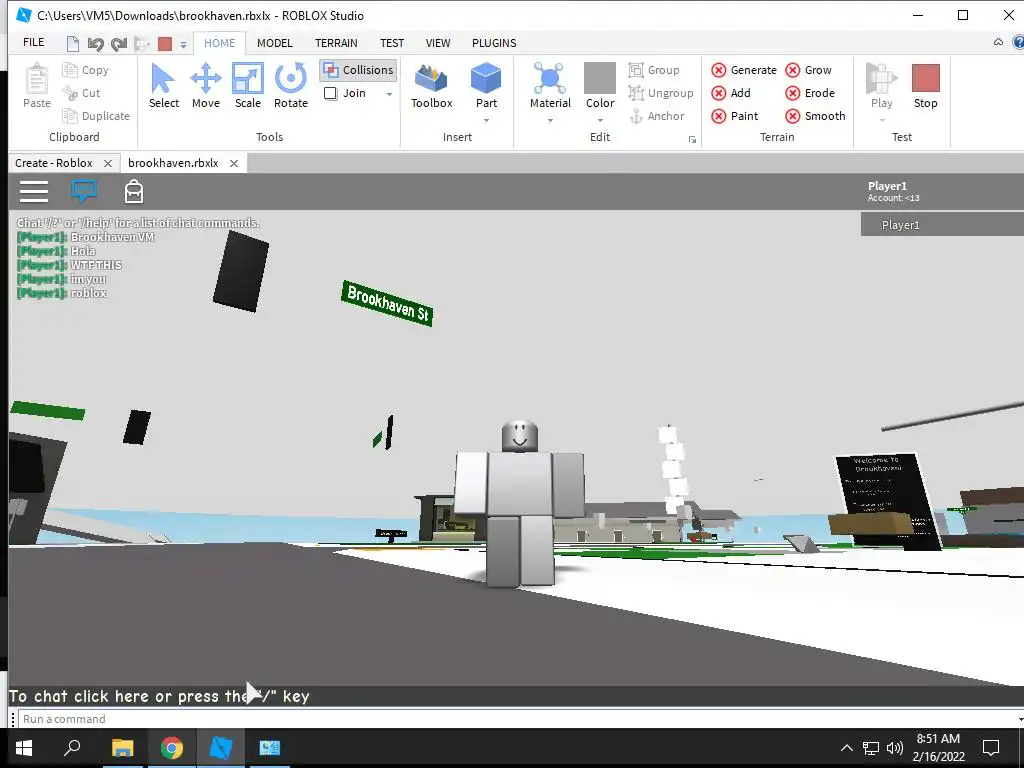Select the Select tool

(x=163, y=86)
